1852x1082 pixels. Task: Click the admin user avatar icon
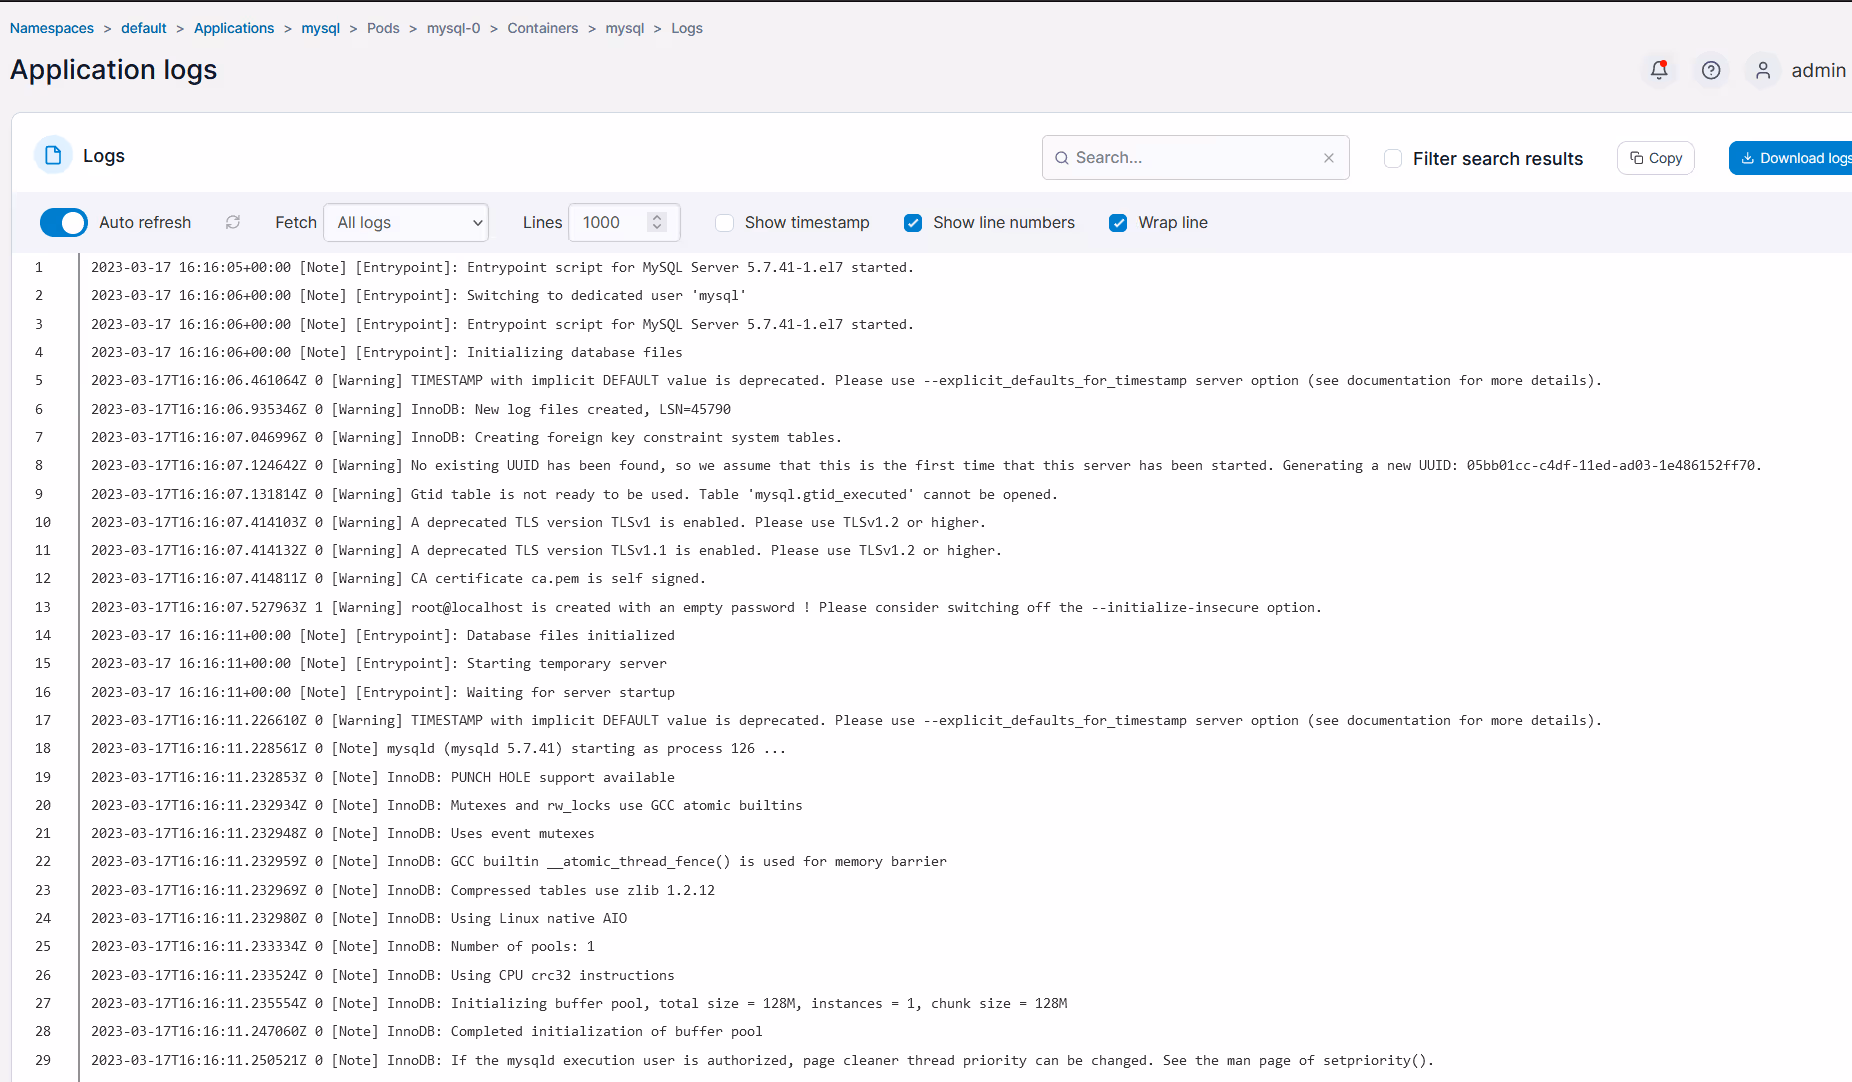tap(1763, 70)
